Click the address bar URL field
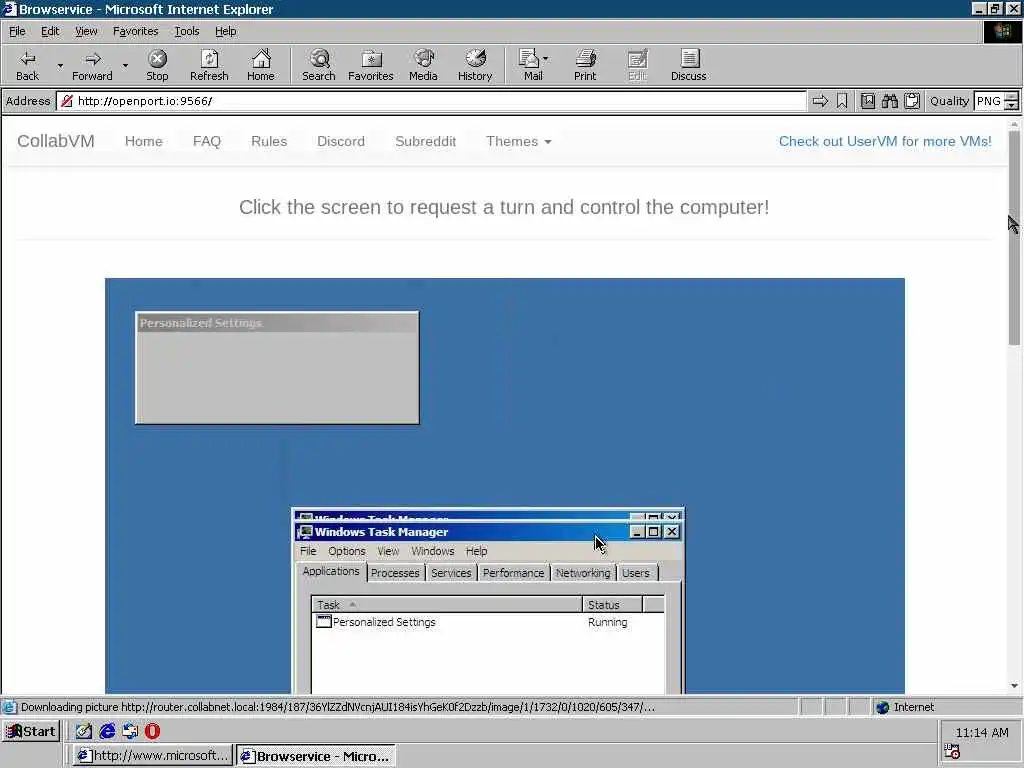The image size is (1024, 768). tap(431, 101)
